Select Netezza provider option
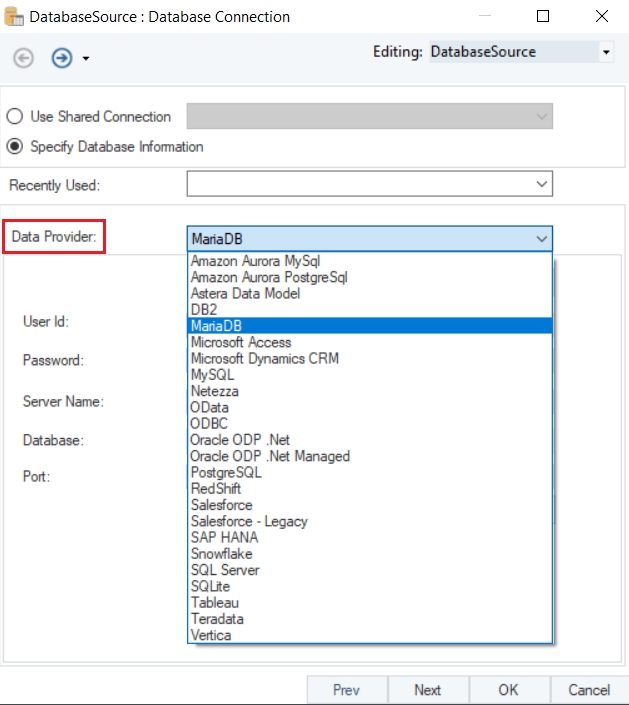 point(370,391)
